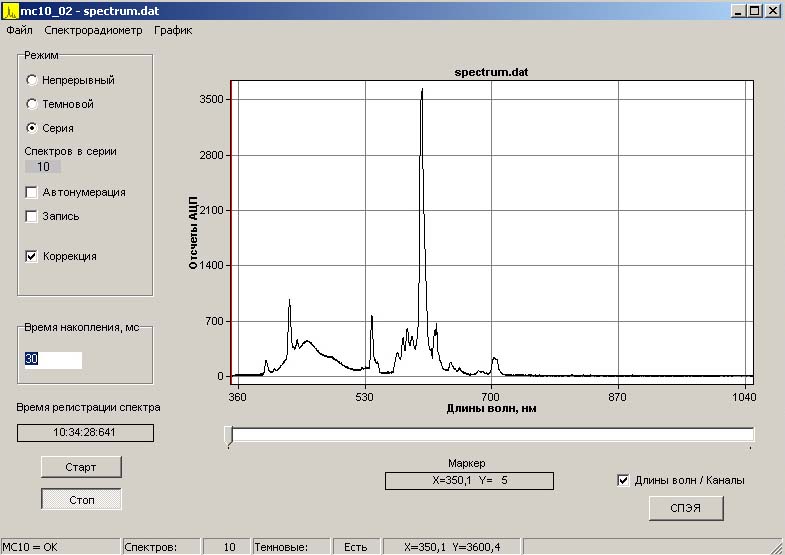Viewport: 785px width, 555px height.
Task: Click the mc10_02 application icon in title bar
Action: [10, 10]
